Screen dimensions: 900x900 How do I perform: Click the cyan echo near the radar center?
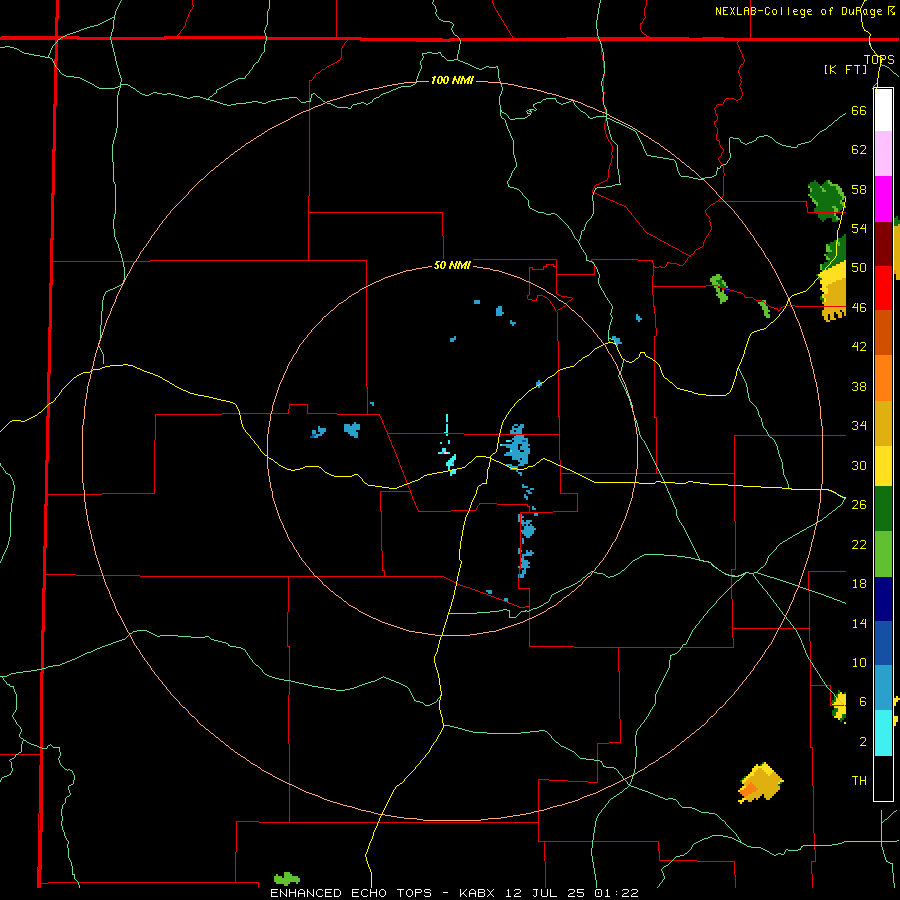pos(451,463)
